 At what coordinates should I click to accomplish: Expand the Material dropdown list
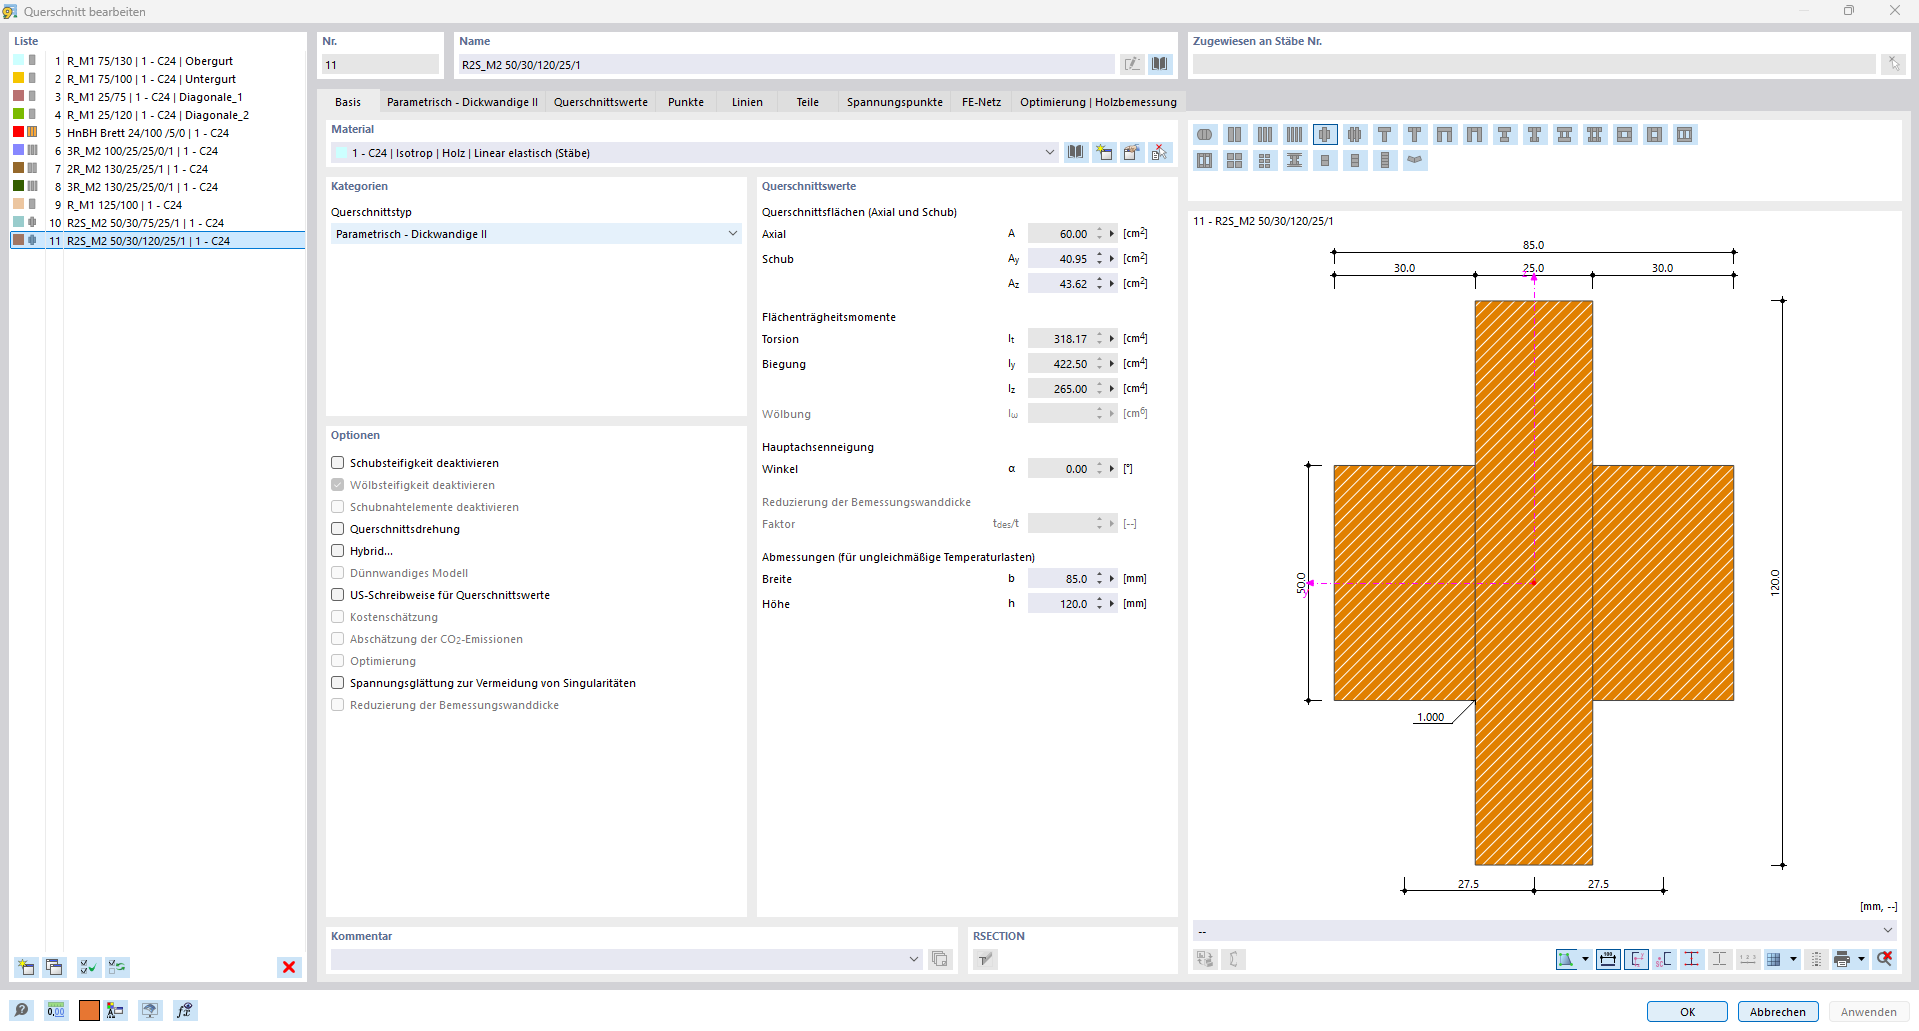pos(1049,153)
